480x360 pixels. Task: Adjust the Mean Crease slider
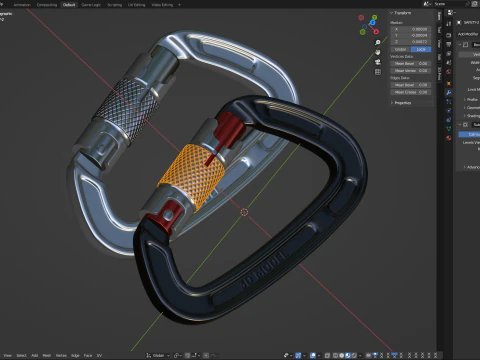[x=411, y=92]
